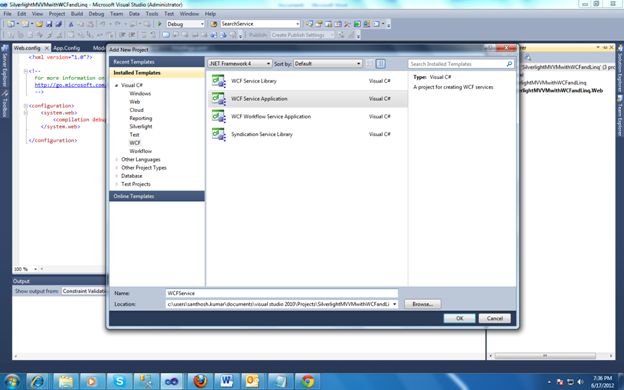Open the Tools menu
The image size is (624, 390).
pos(152,14)
